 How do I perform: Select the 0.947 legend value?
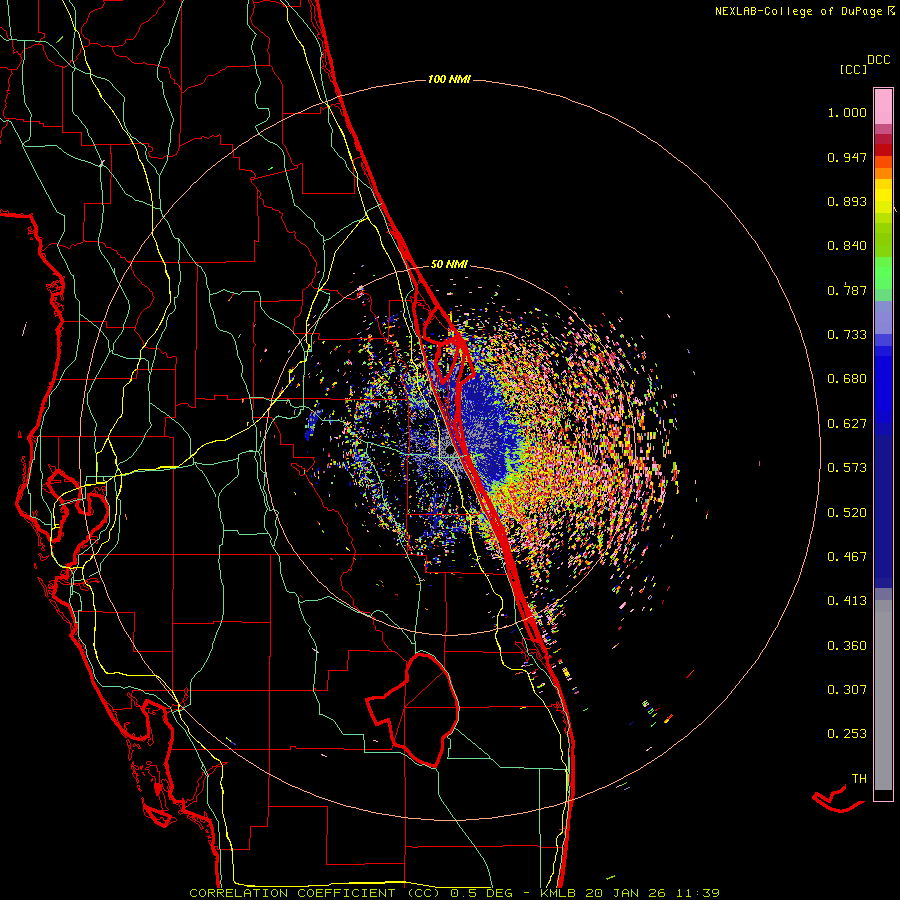tap(847, 157)
